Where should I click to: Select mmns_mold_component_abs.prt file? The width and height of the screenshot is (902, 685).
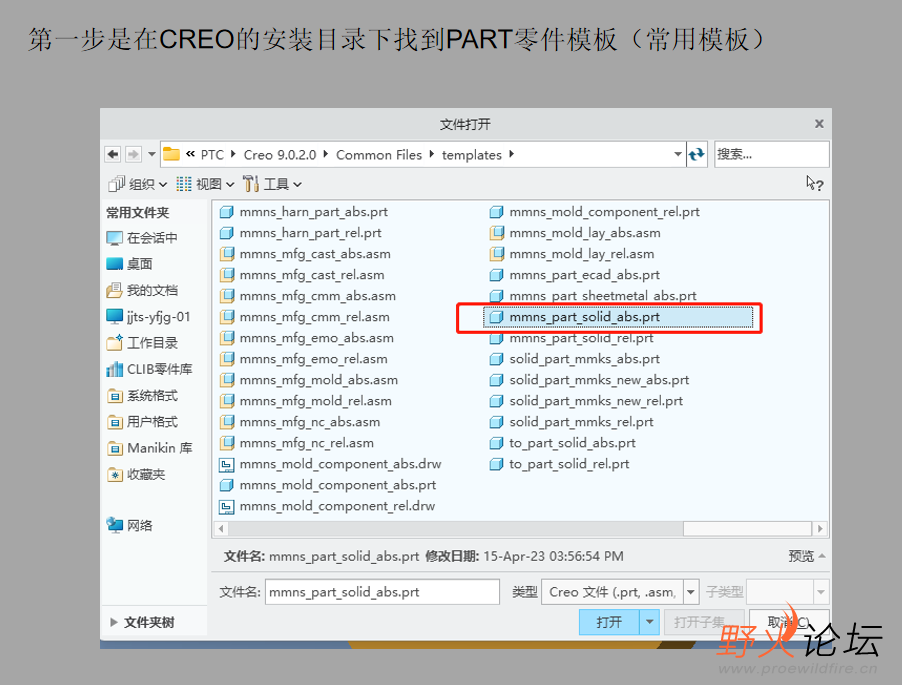(328, 485)
